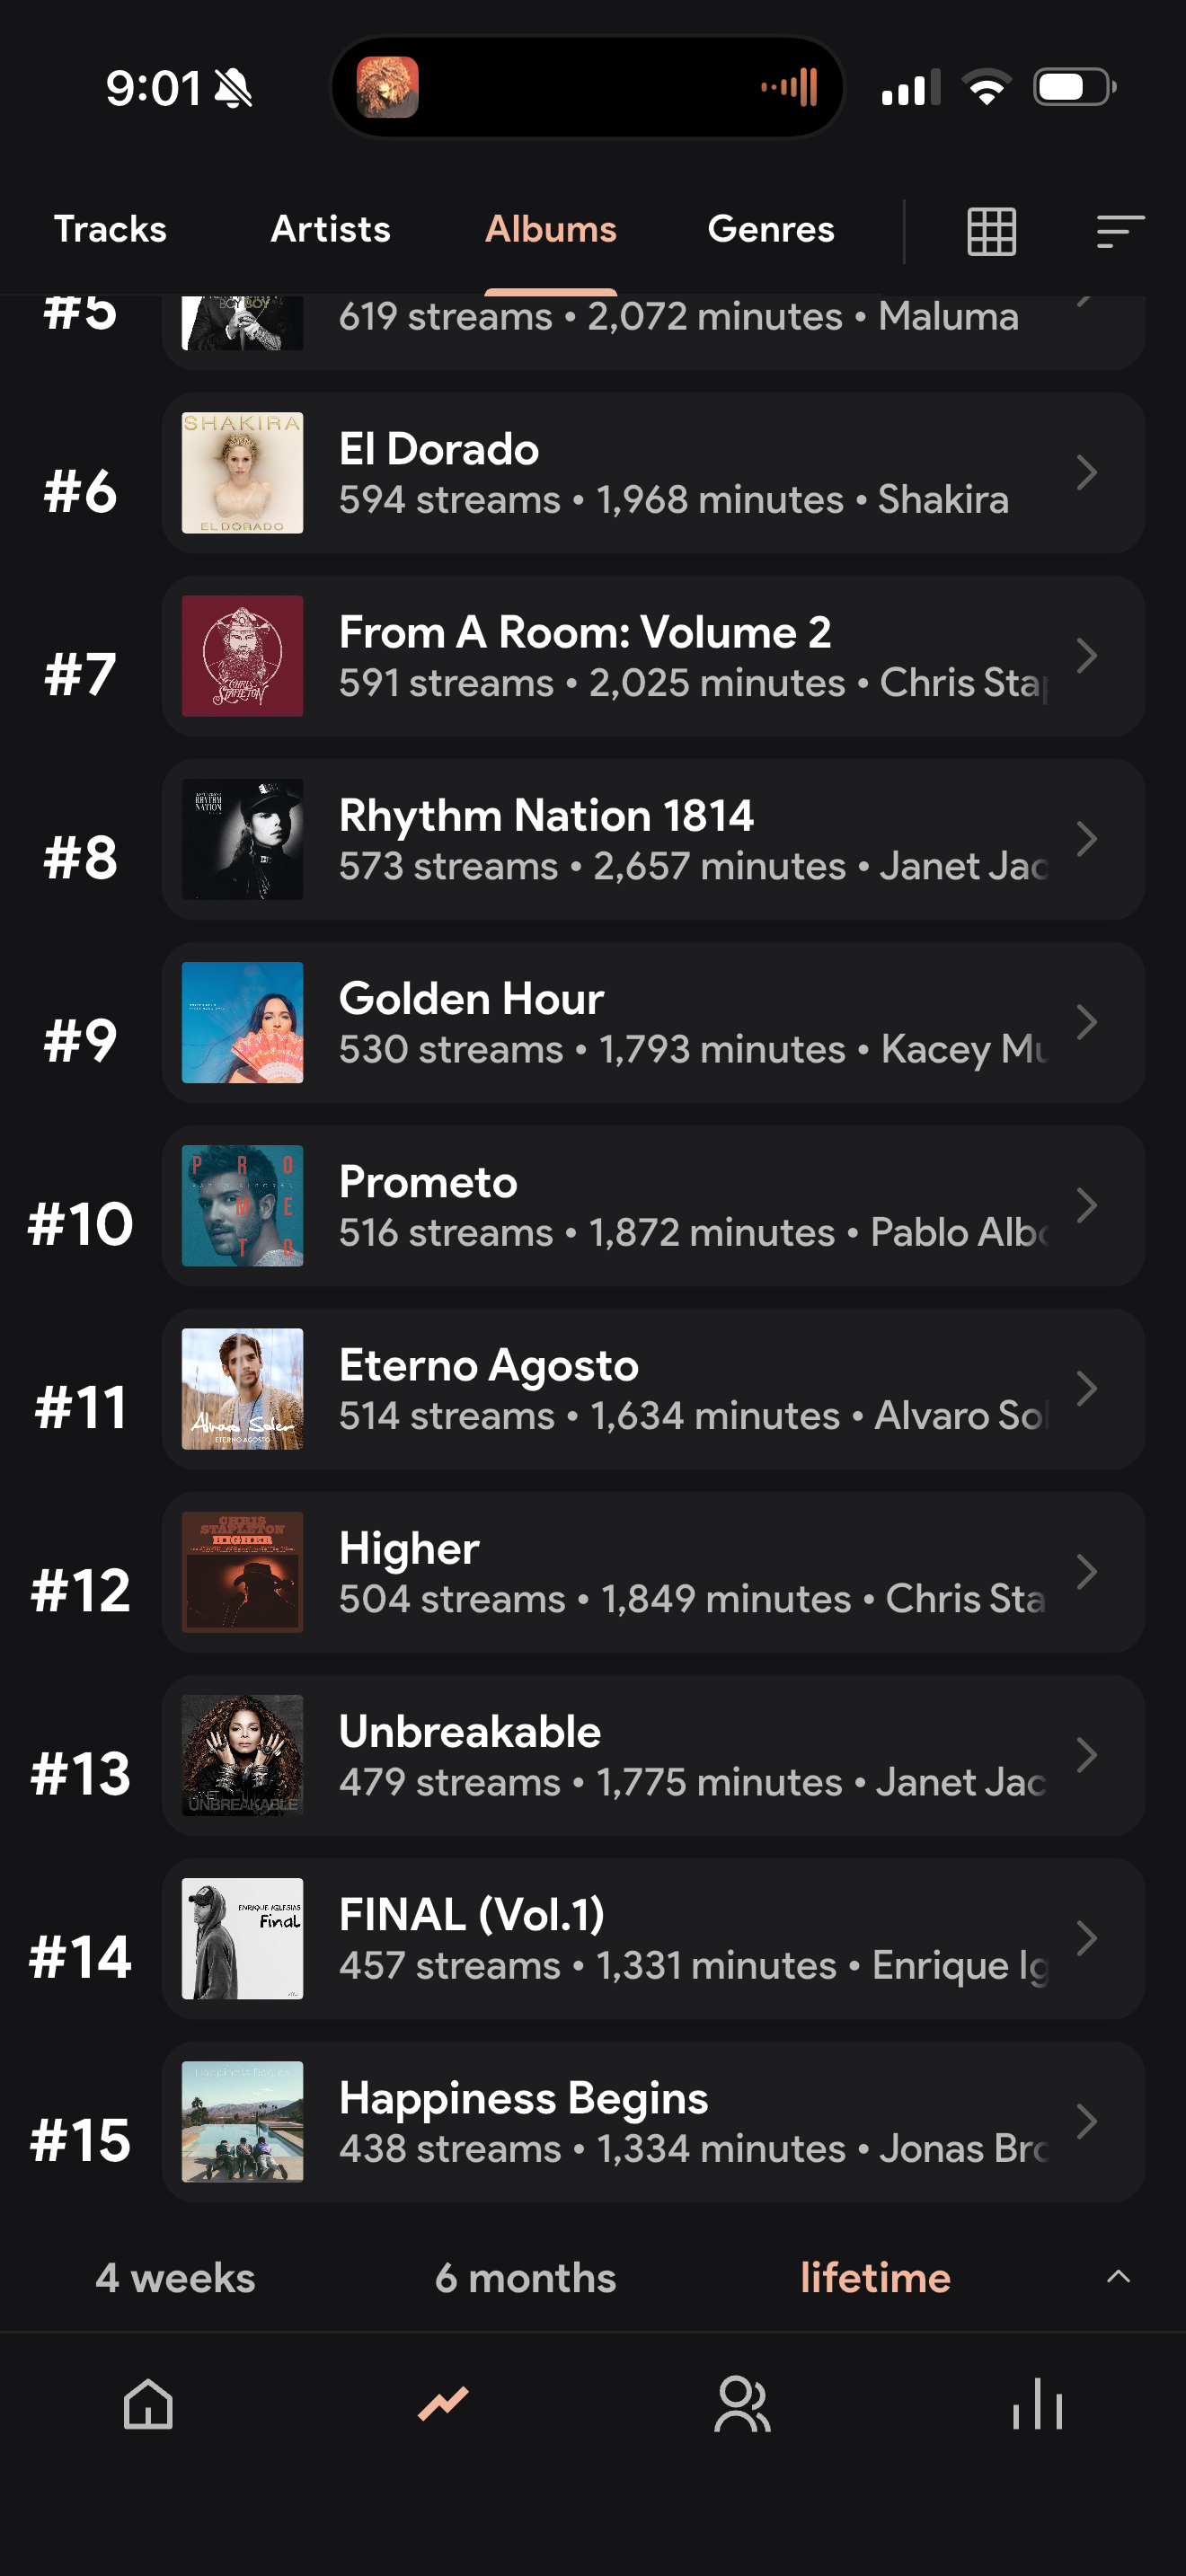Switch to the Genres tab
1186x2576 pixels.
click(771, 229)
